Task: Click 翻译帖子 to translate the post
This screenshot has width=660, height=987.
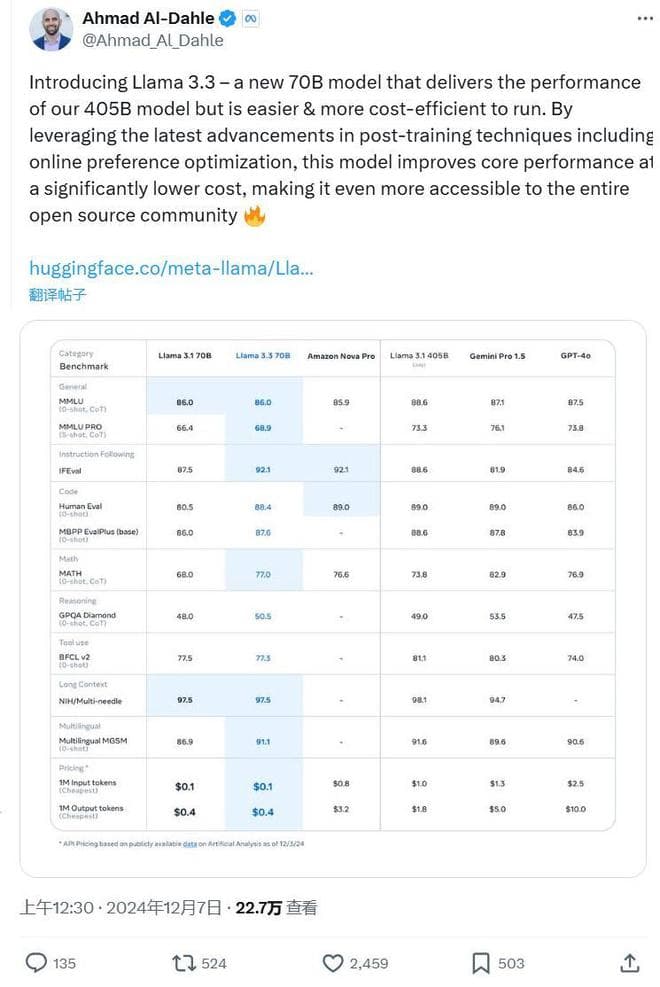Action: (x=57, y=294)
